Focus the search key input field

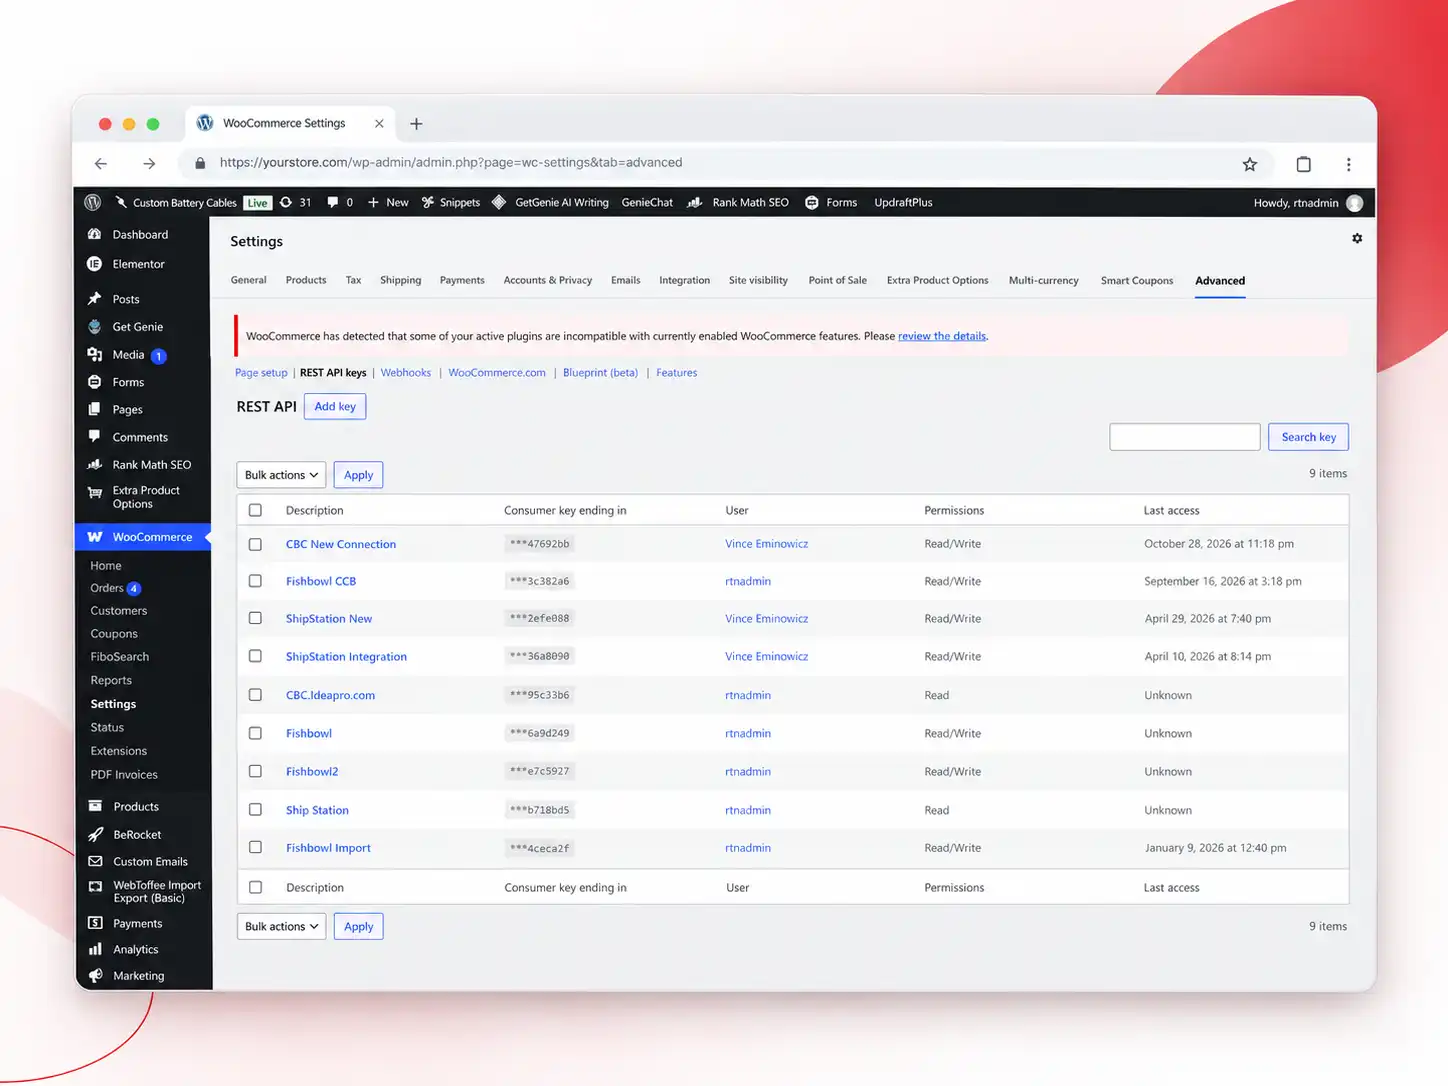(x=1184, y=437)
